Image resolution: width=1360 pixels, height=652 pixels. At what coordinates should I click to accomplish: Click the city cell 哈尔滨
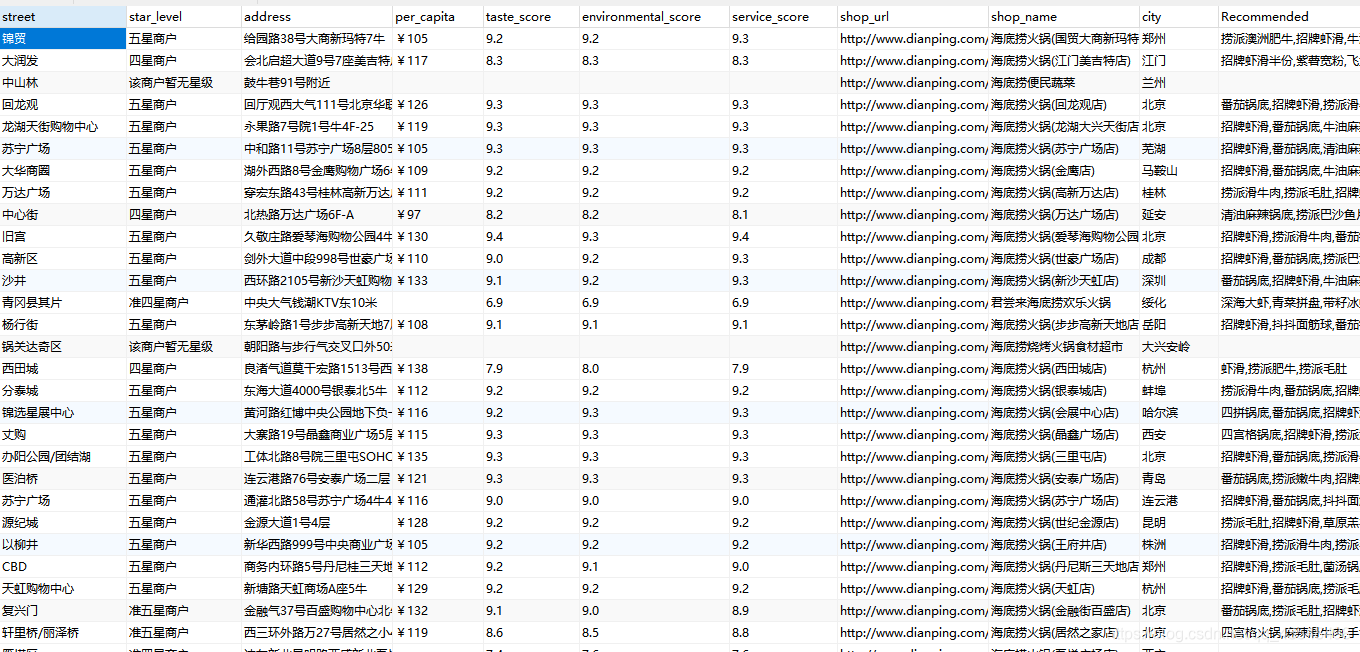(1179, 412)
